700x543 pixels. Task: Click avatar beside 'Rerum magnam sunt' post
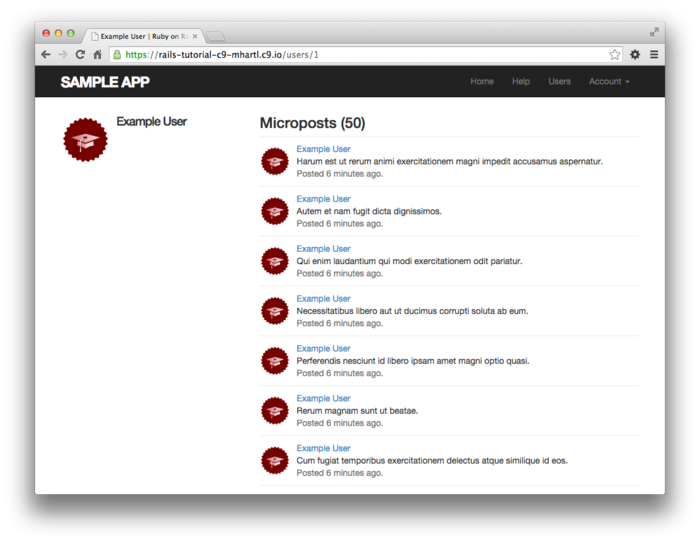click(275, 410)
